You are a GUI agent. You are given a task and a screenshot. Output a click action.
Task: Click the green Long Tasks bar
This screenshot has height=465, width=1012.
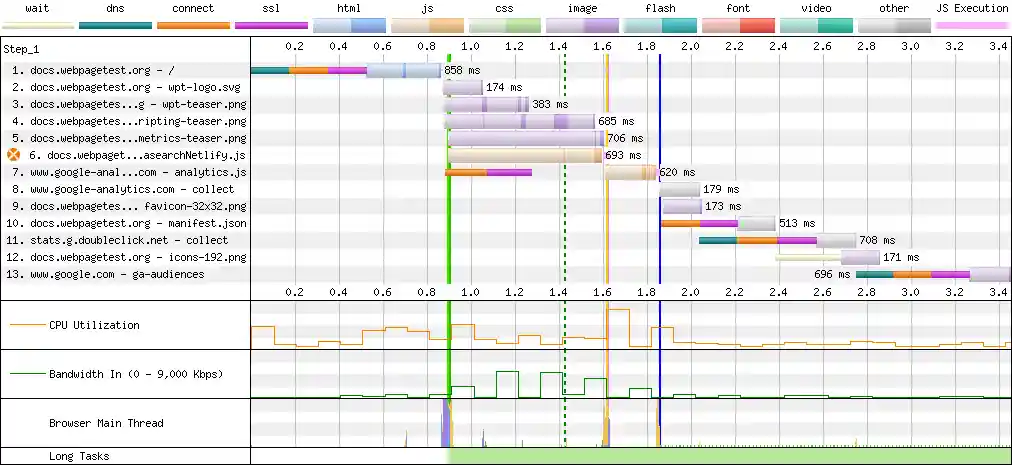click(x=730, y=456)
